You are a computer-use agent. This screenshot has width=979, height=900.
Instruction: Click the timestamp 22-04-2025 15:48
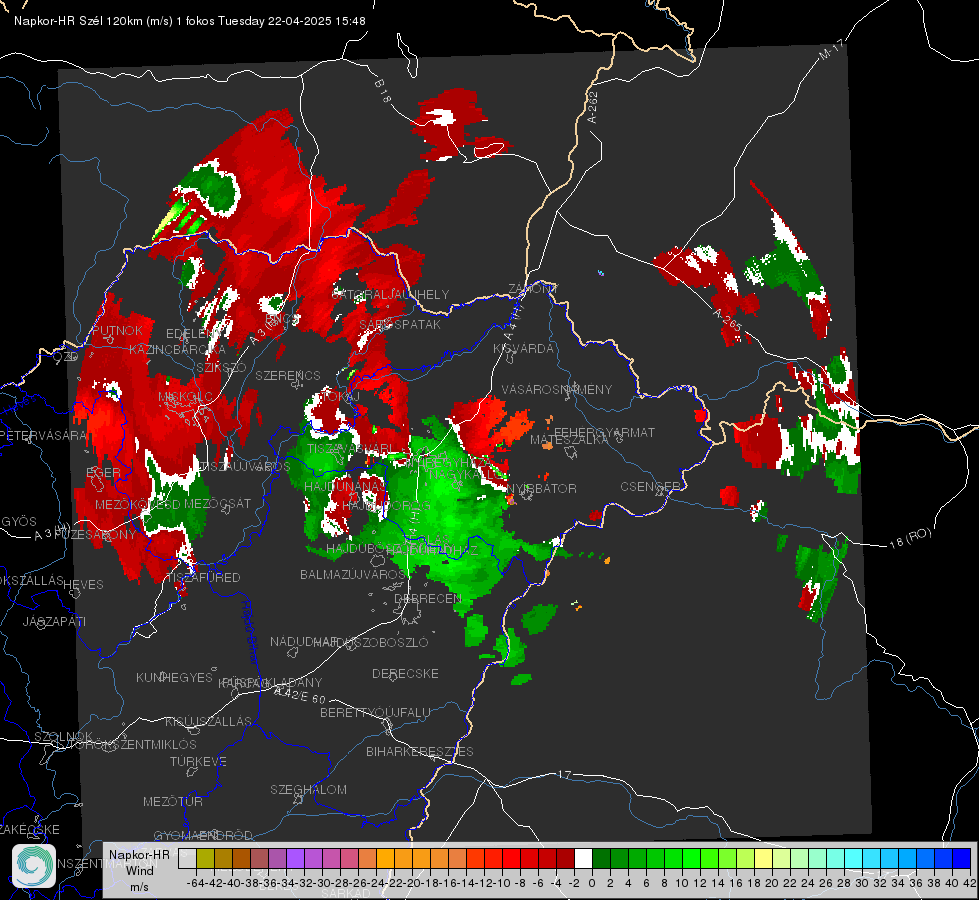pyautogui.click(x=317, y=21)
